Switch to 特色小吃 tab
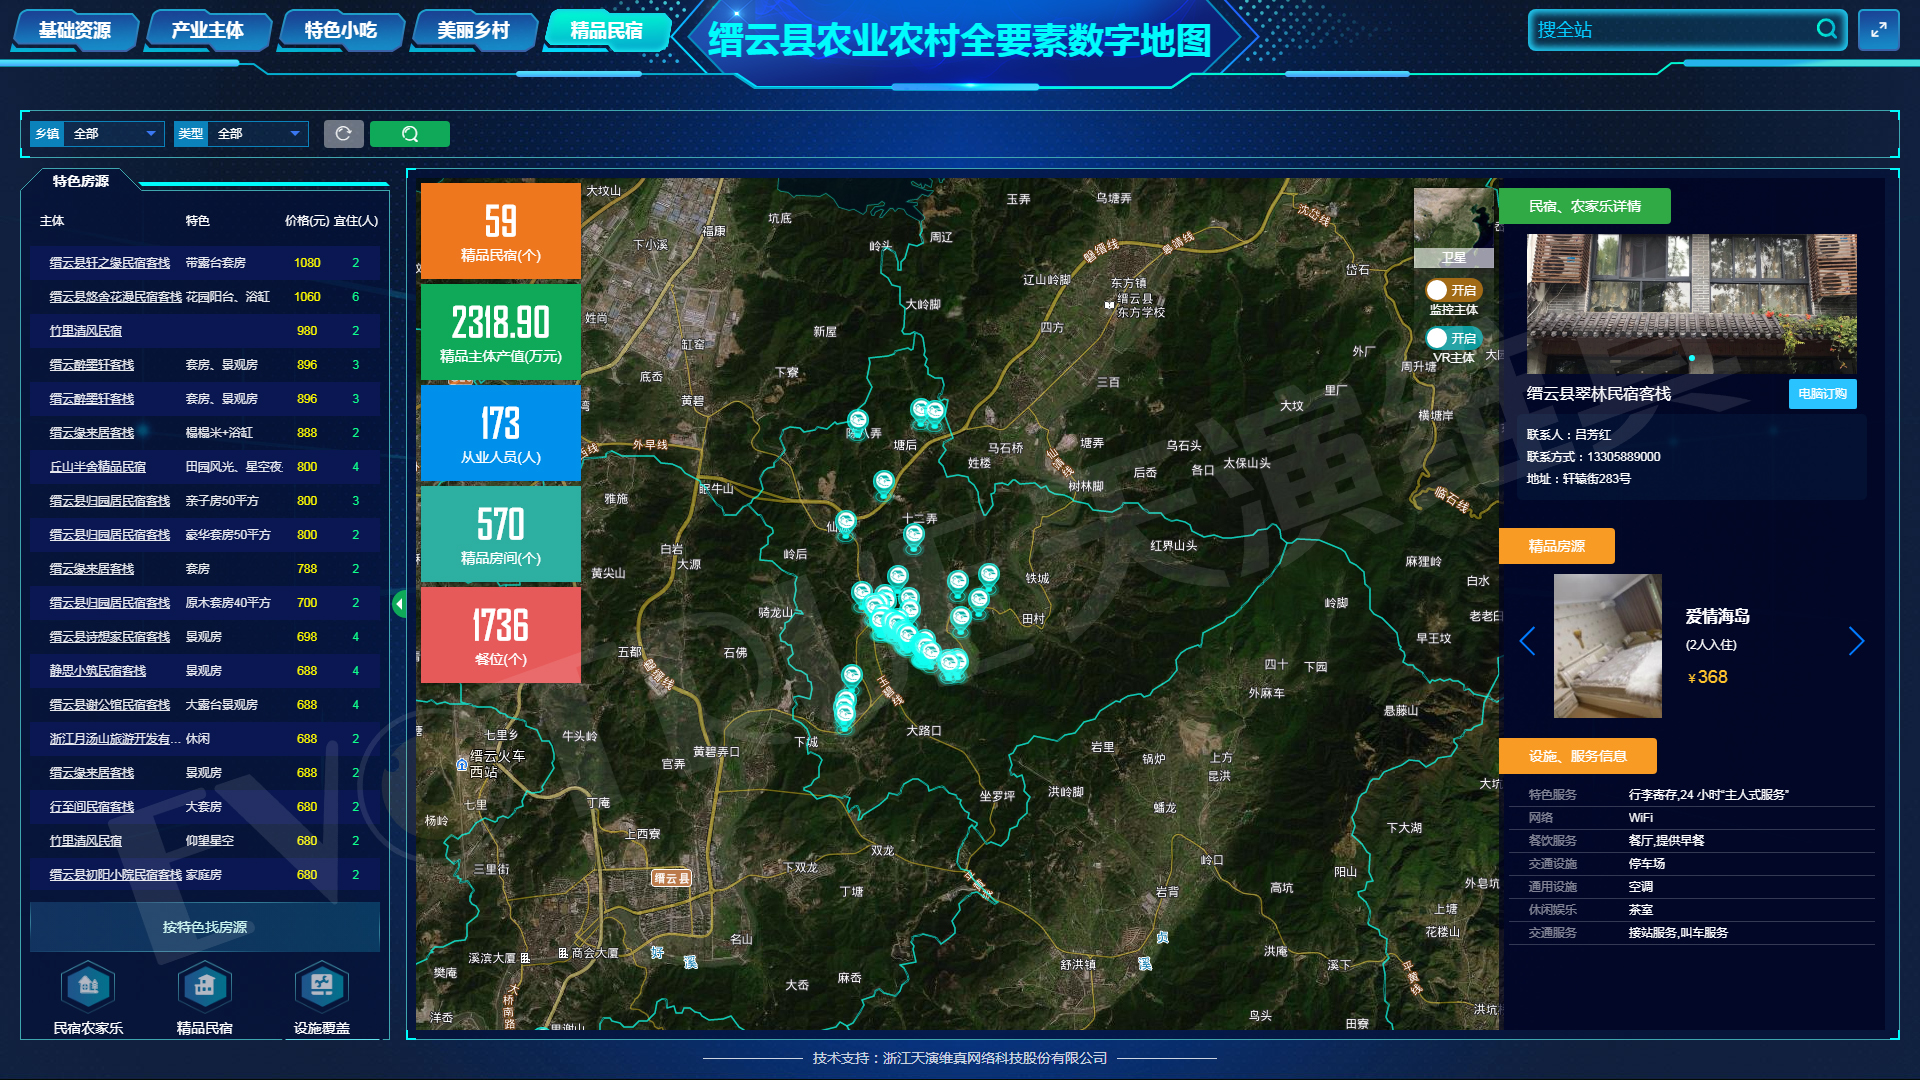Screen dimensions: 1920x1080 [x=341, y=31]
